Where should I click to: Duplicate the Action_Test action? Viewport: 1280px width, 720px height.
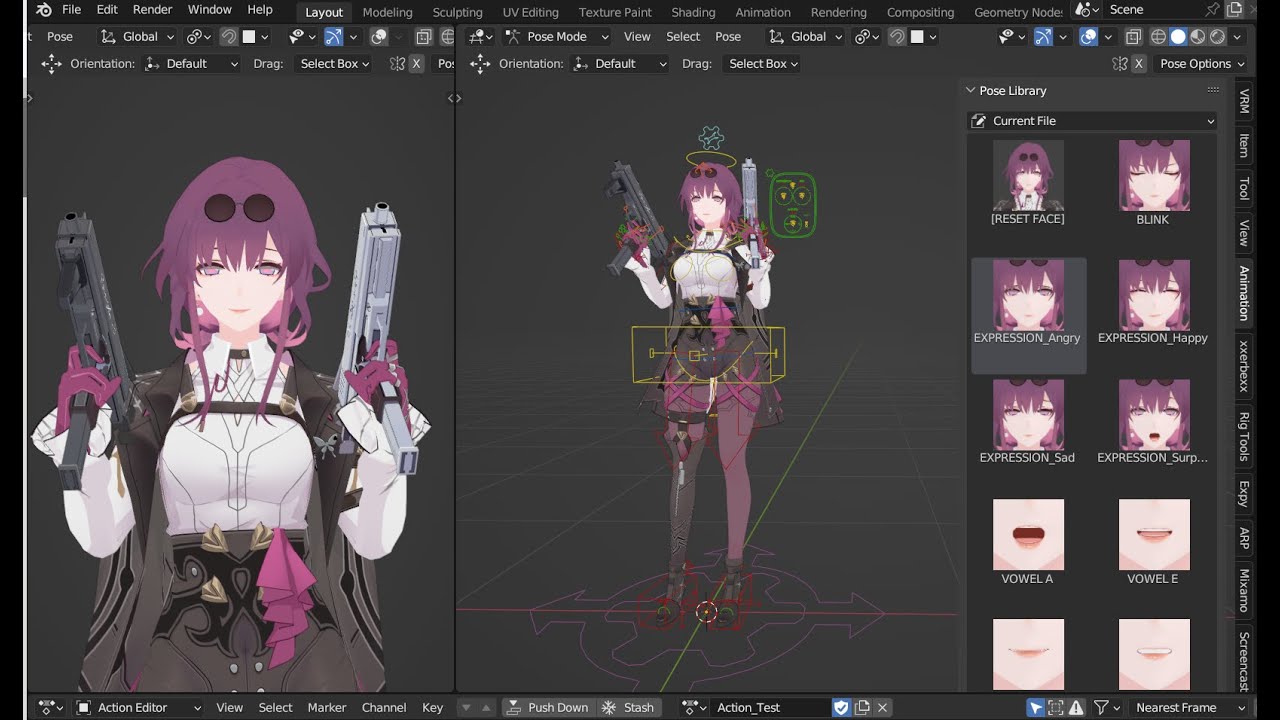pyautogui.click(x=862, y=707)
